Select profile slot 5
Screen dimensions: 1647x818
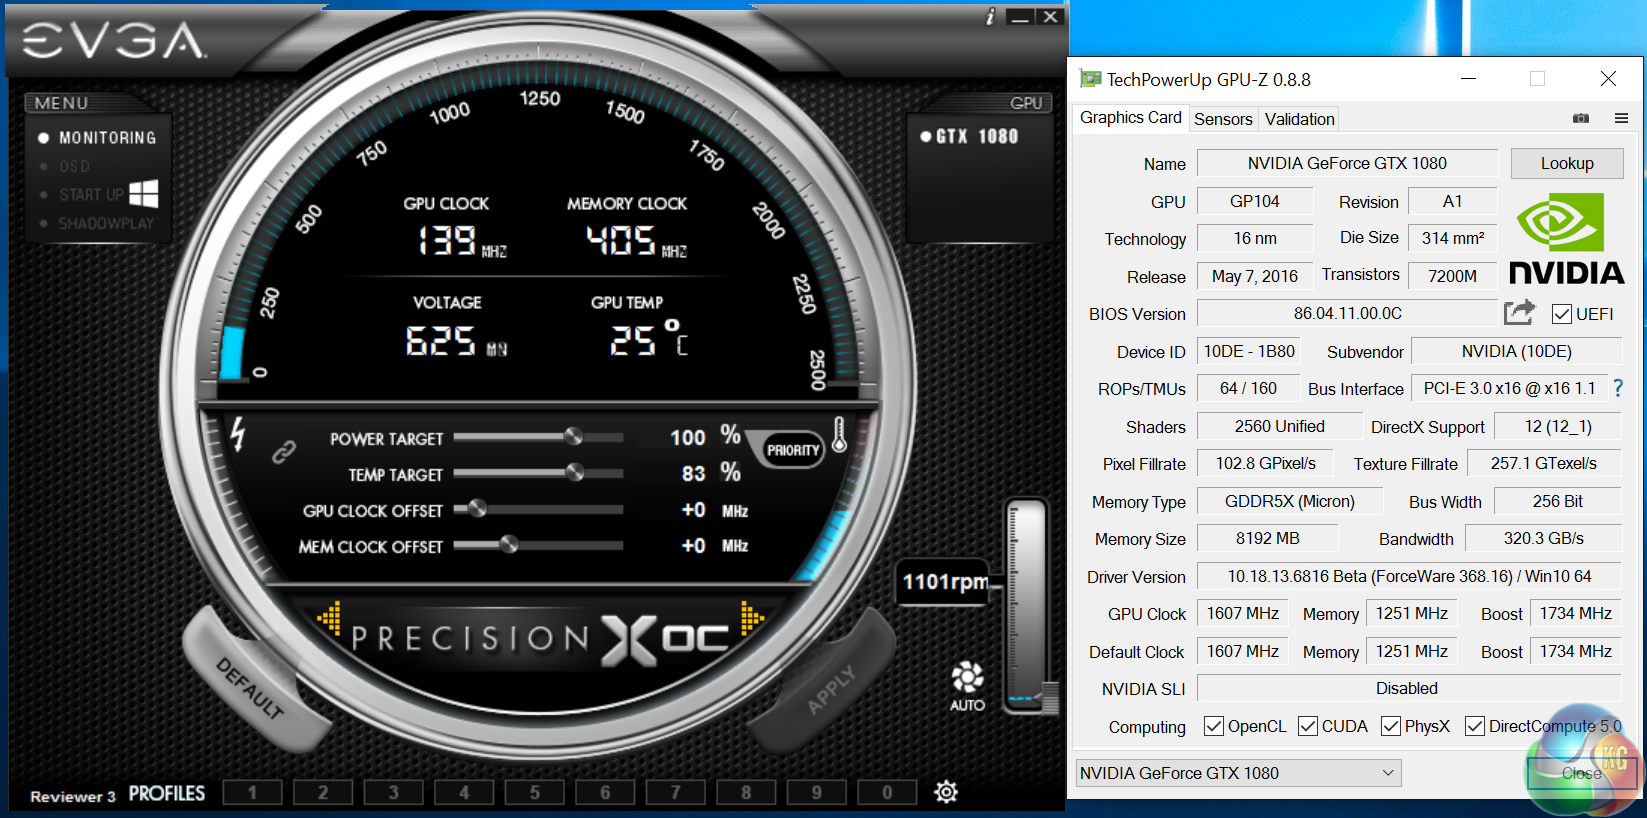pos(534,793)
